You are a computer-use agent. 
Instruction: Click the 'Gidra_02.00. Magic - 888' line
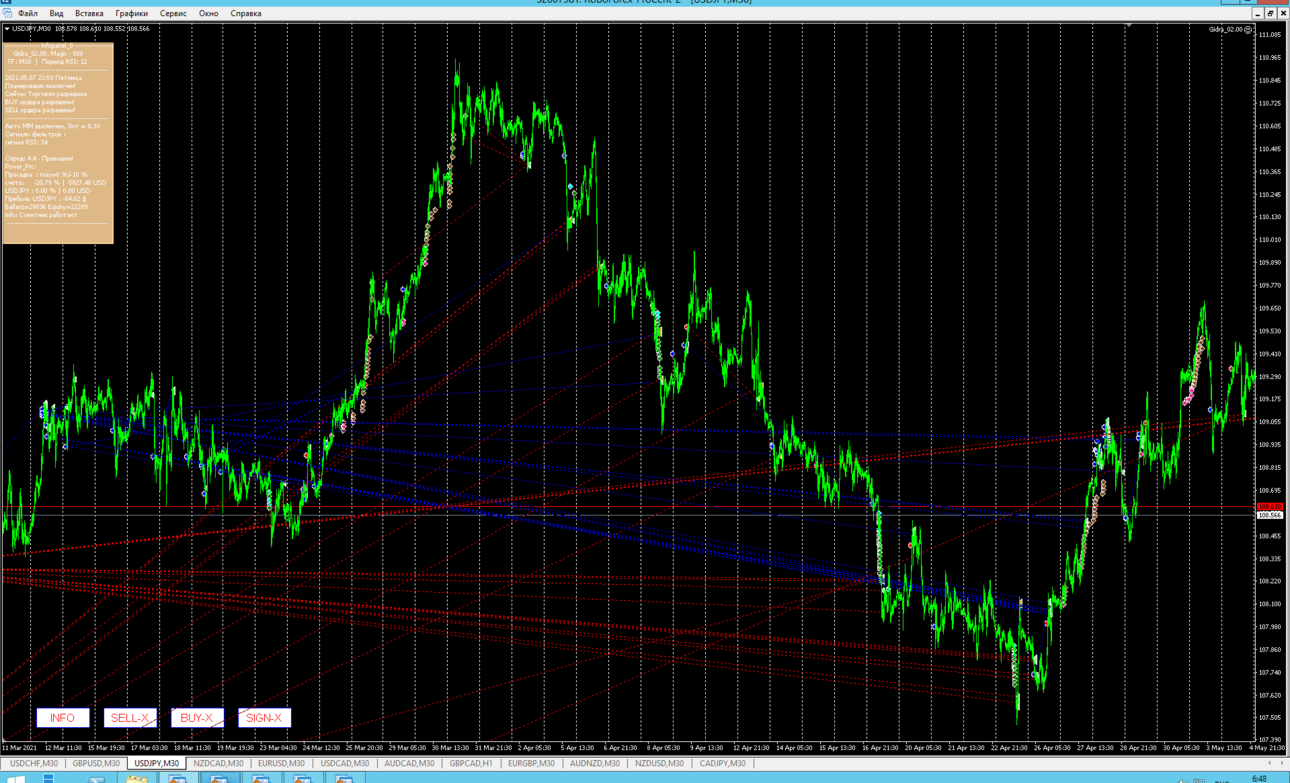tap(48, 54)
